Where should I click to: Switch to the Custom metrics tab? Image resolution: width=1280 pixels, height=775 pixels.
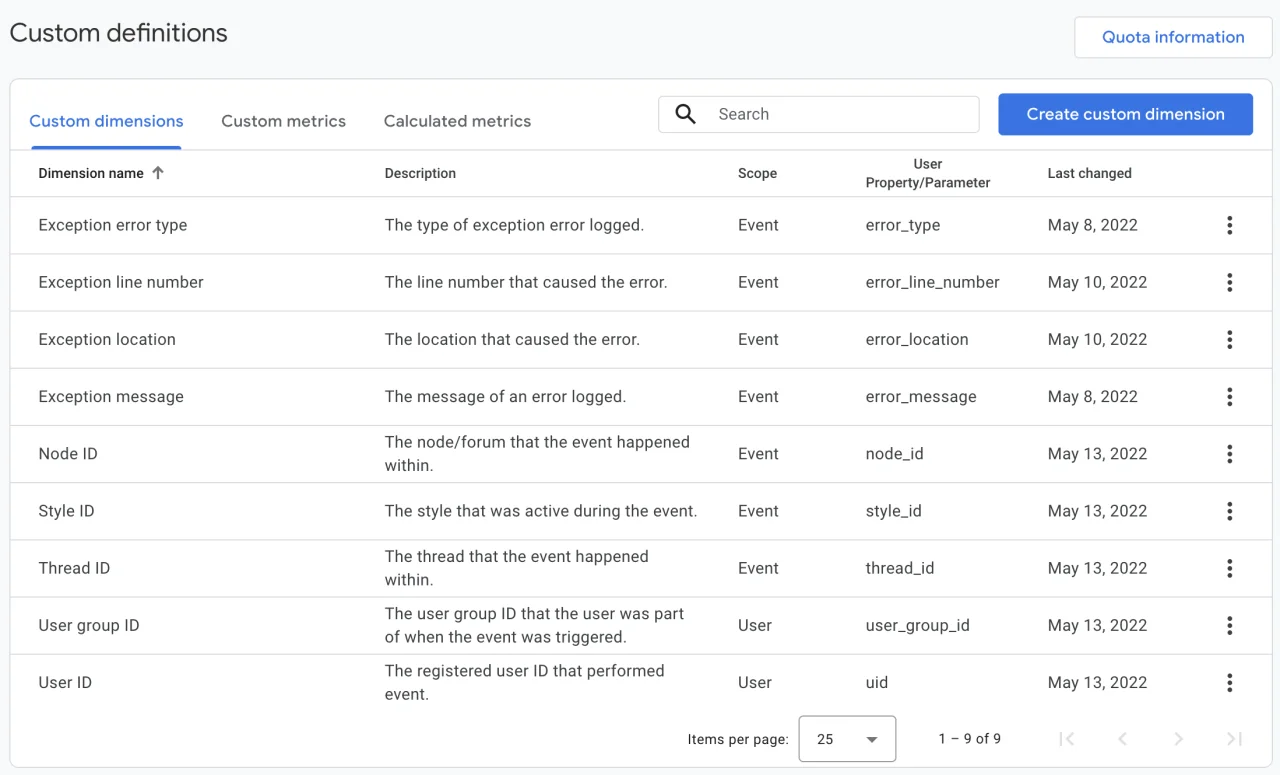click(x=283, y=121)
